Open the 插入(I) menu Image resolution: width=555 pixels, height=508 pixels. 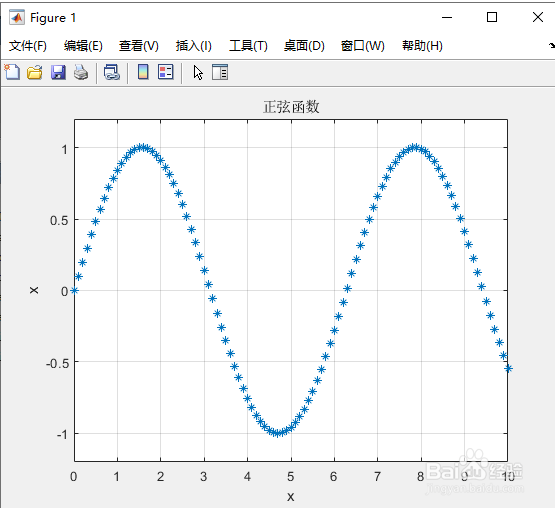point(194,46)
